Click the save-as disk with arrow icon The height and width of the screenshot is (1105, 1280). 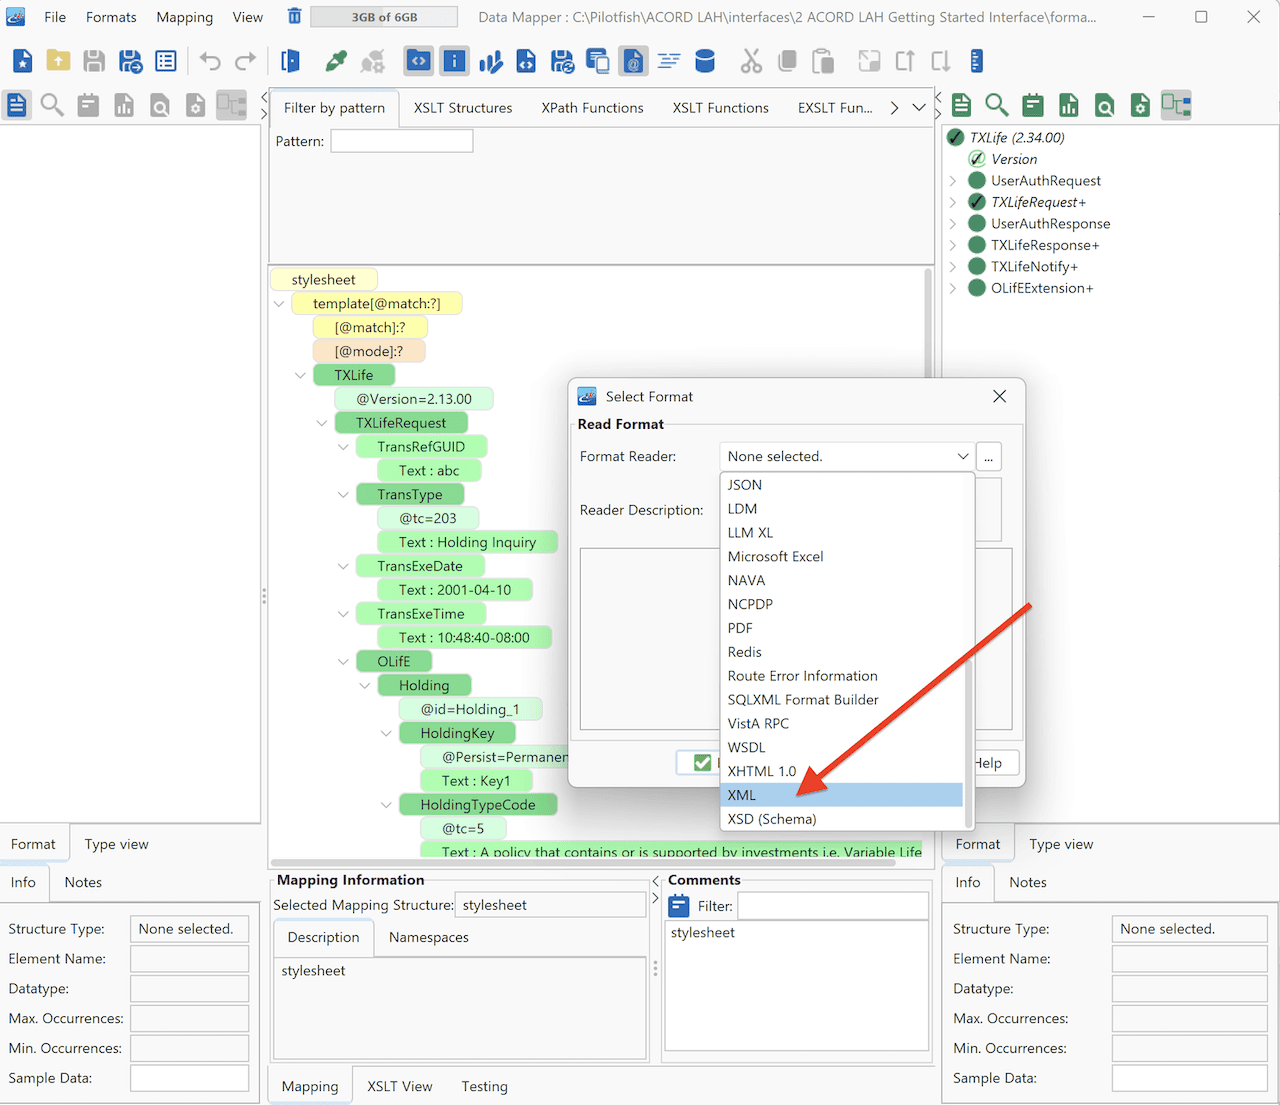tap(130, 61)
